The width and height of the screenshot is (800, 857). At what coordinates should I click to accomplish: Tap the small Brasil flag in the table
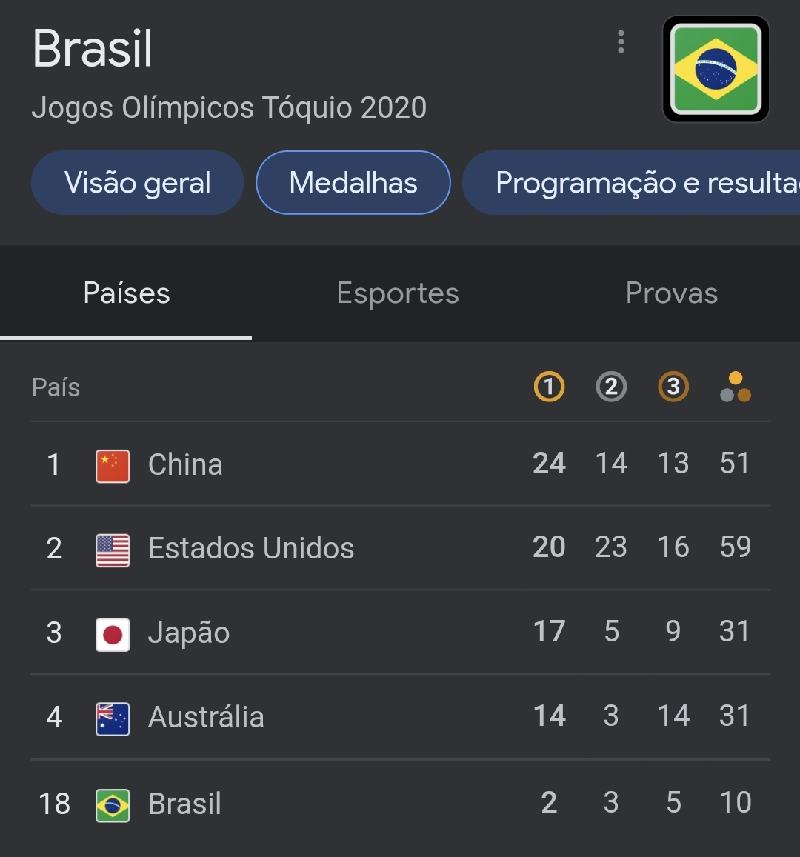point(113,806)
